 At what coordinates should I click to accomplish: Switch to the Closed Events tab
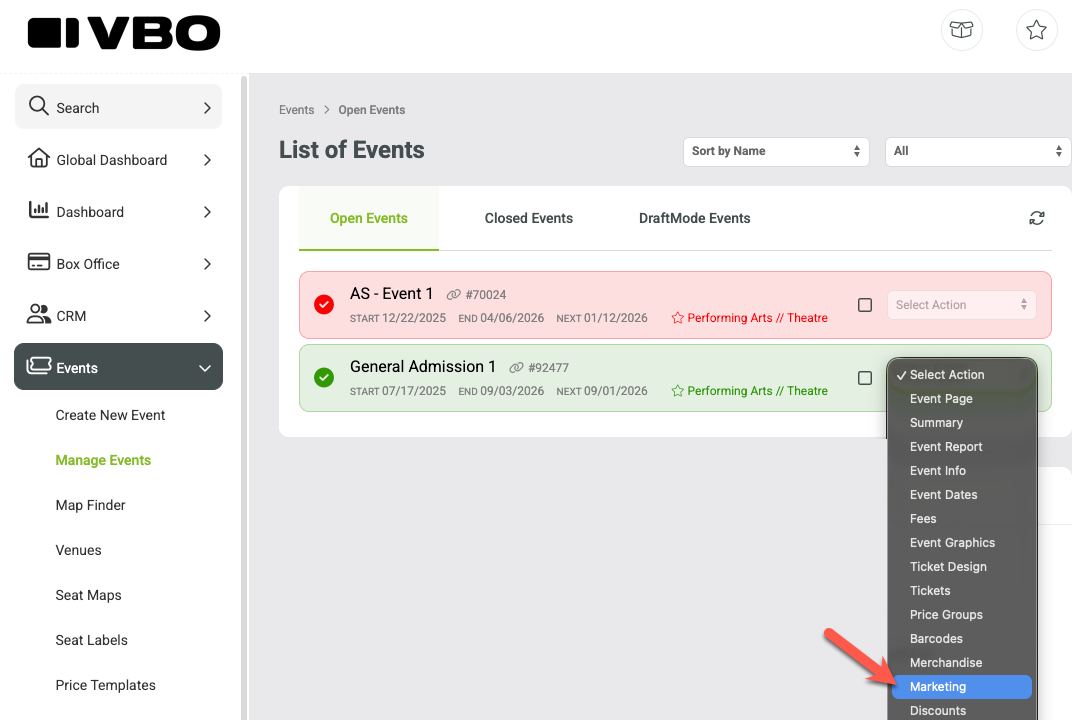coord(528,218)
